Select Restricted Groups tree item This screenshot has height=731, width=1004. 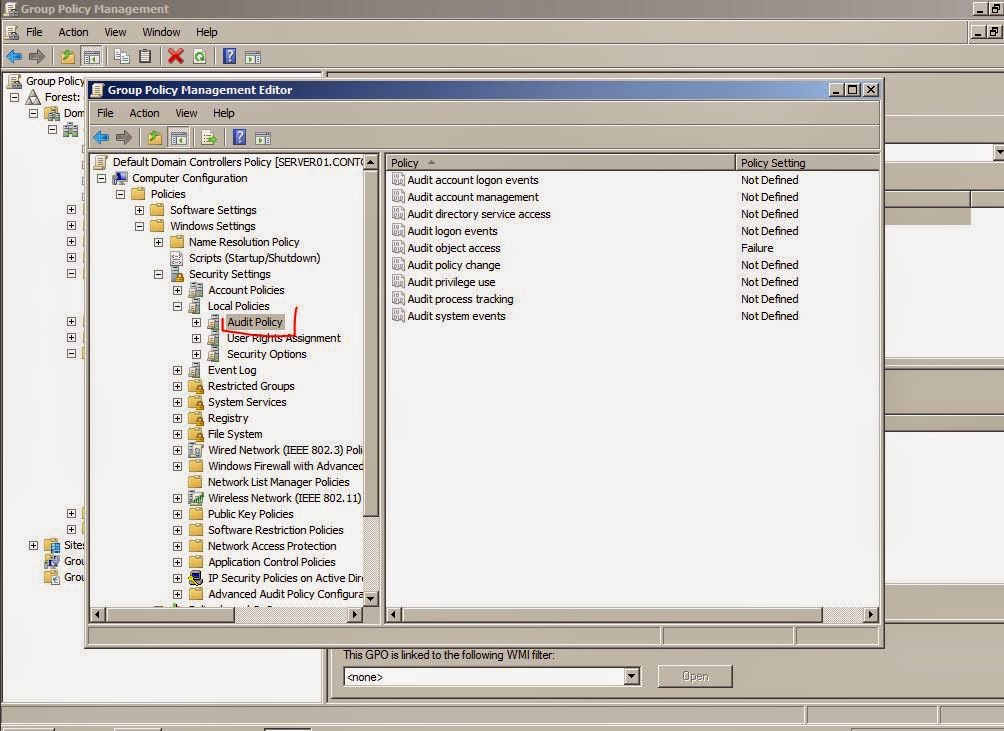(x=251, y=386)
